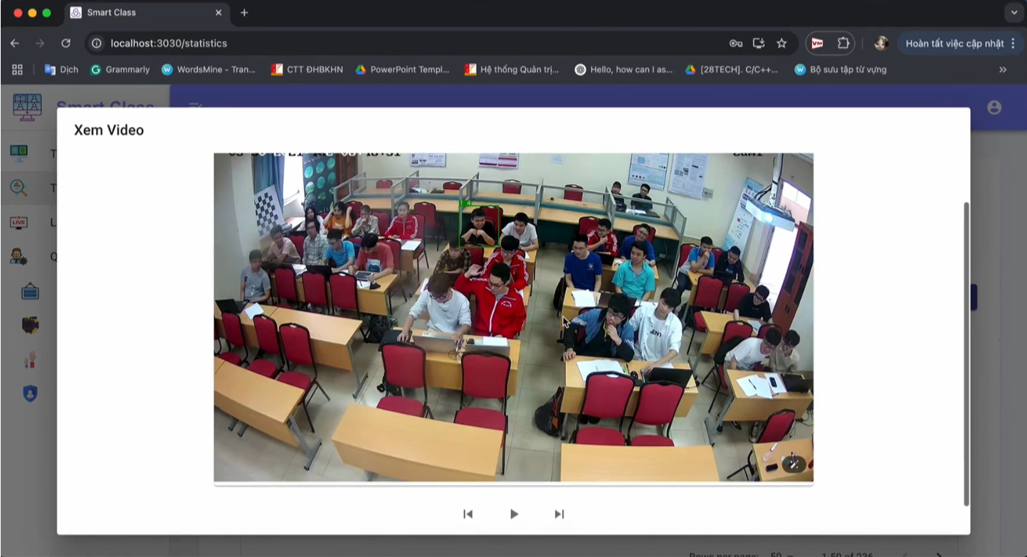Play the classroom video
Viewport: 1027px width, 557px height.
[x=514, y=514]
